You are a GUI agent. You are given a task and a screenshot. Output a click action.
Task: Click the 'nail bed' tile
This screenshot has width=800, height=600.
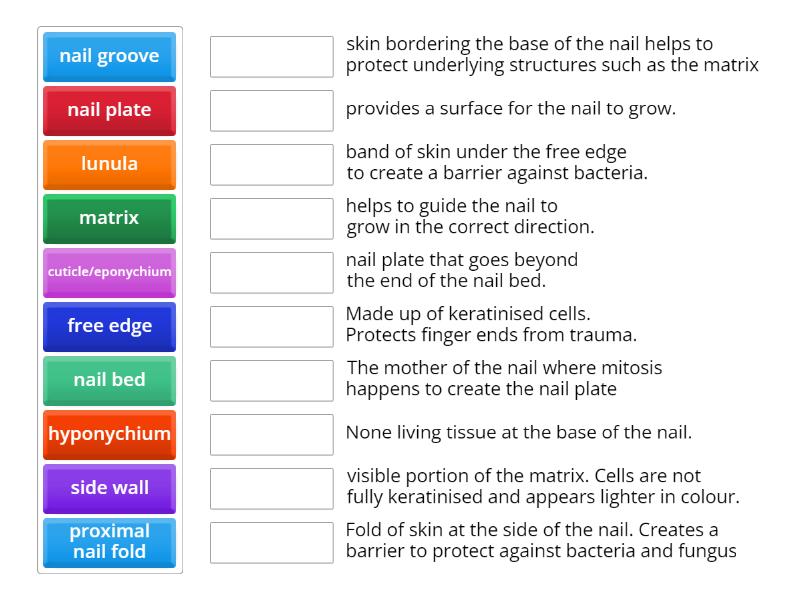(x=108, y=380)
